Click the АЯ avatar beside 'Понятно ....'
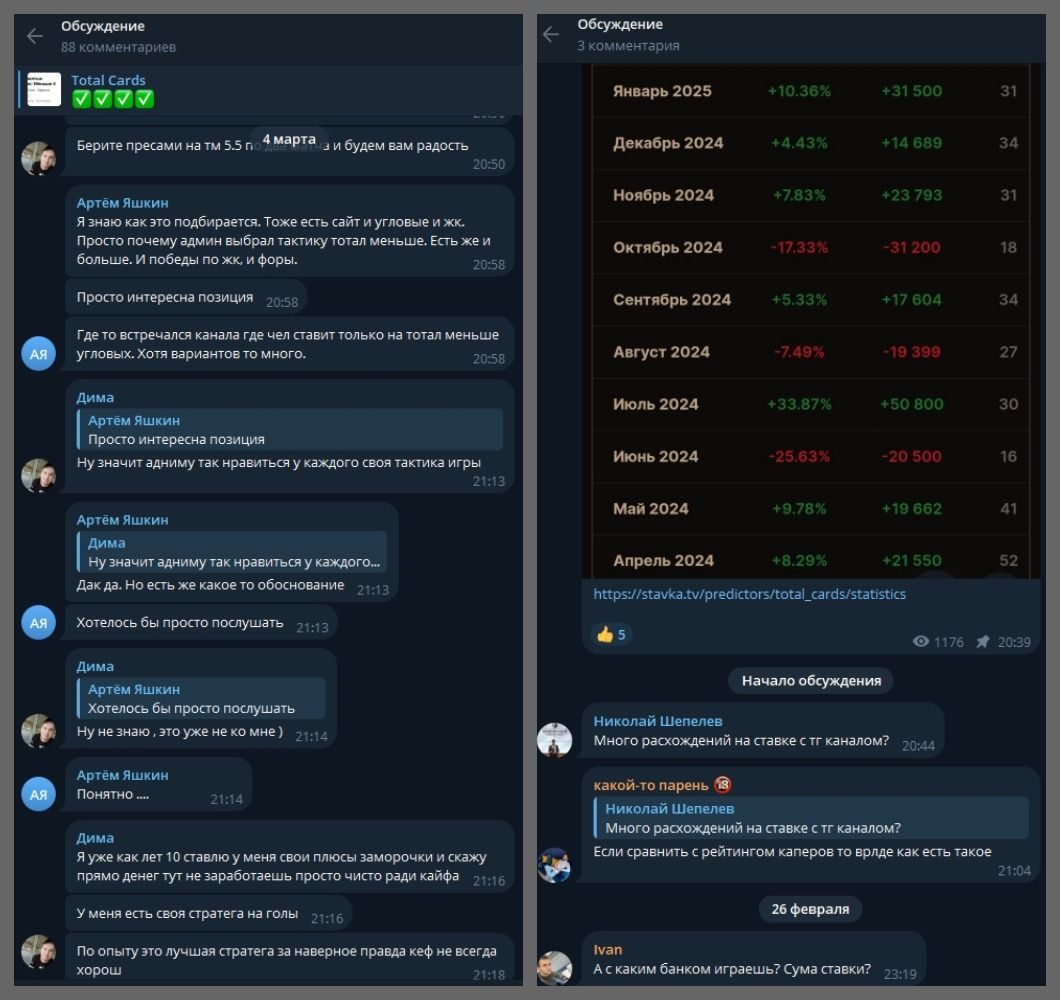 point(38,794)
